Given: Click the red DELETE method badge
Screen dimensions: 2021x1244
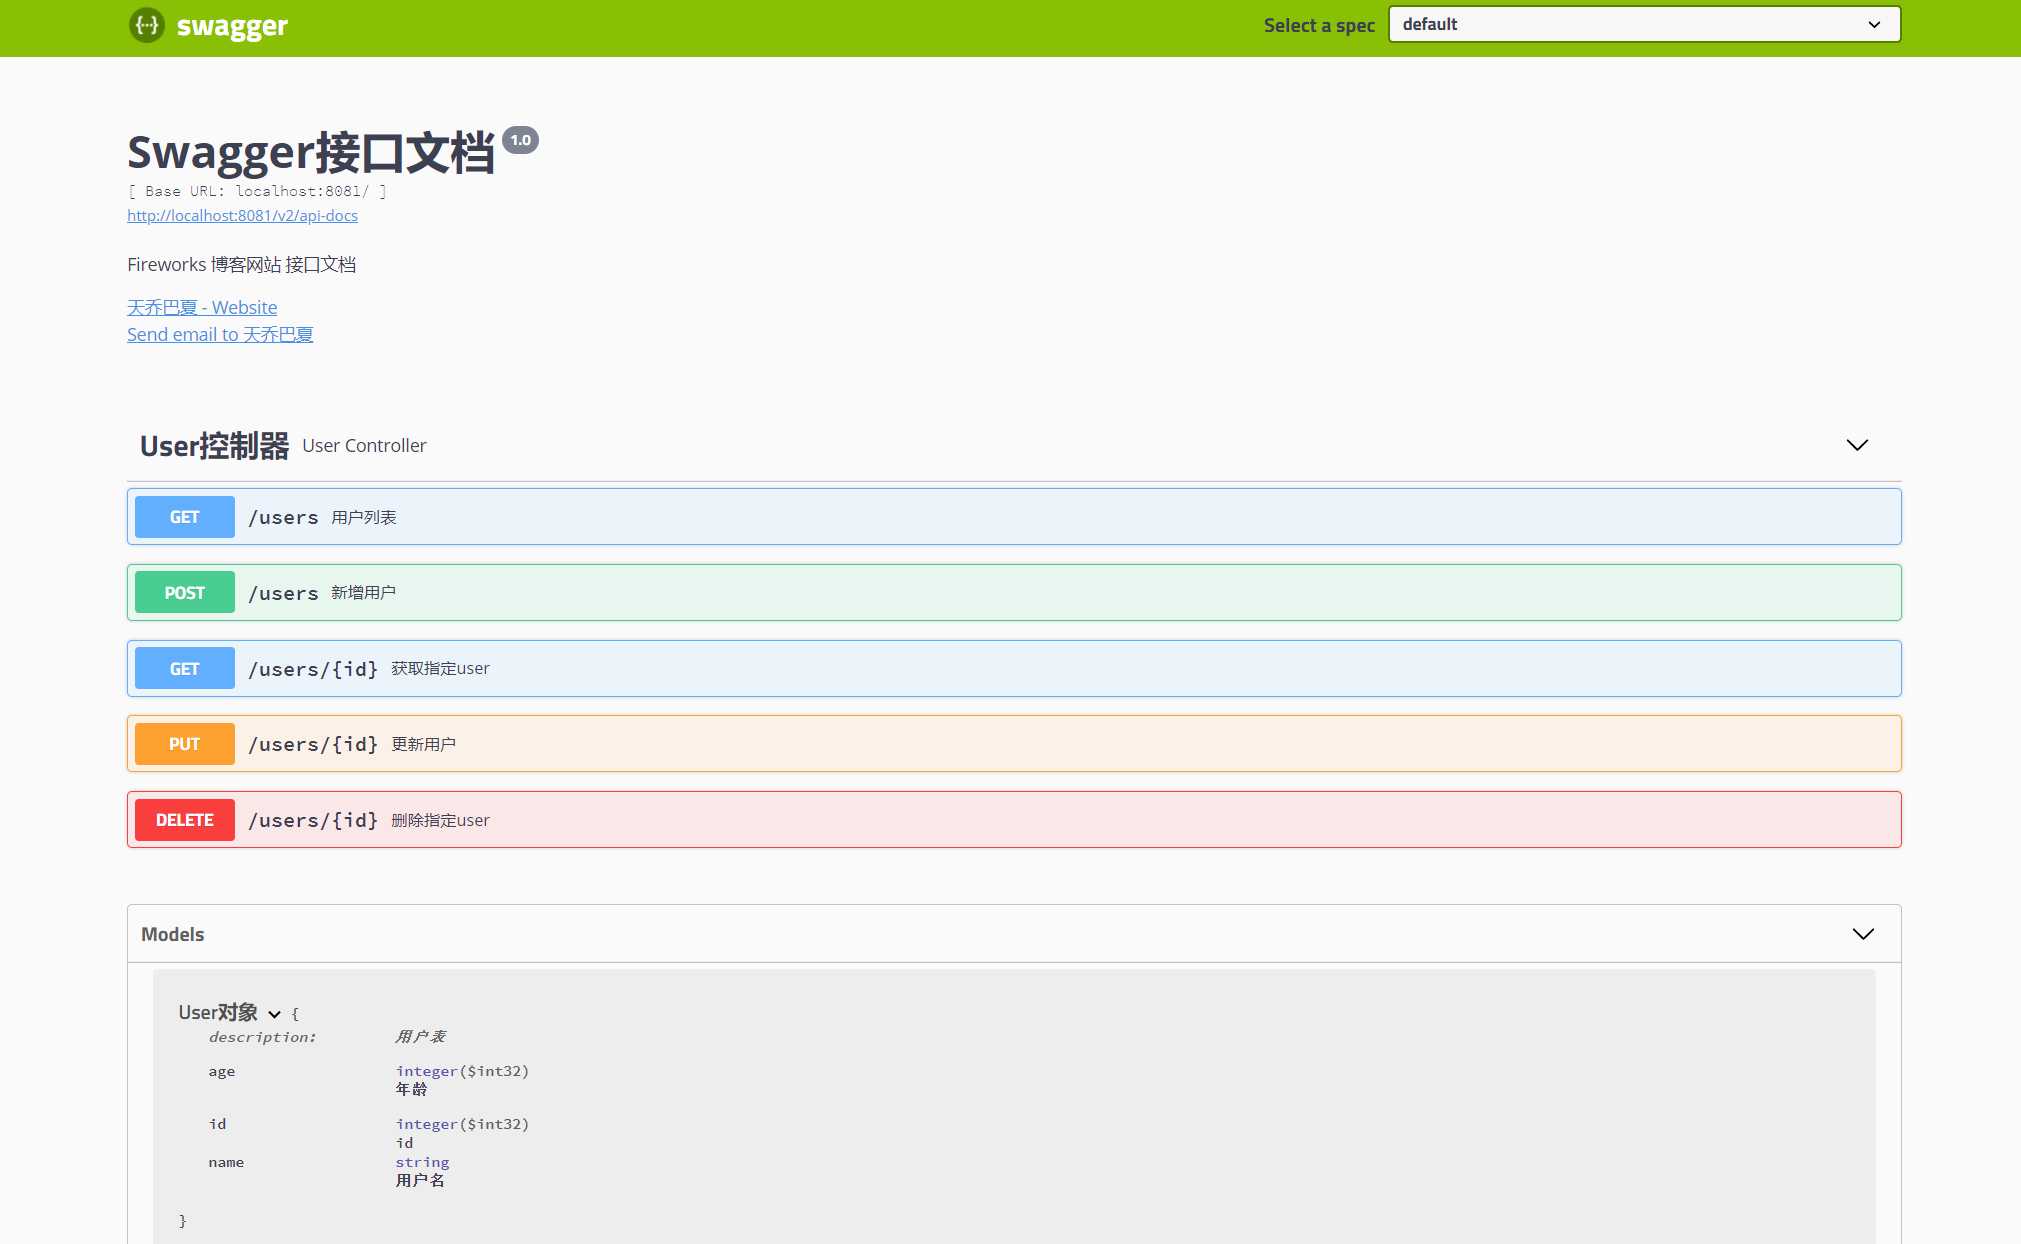Looking at the screenshot, I should coord(185,820).
